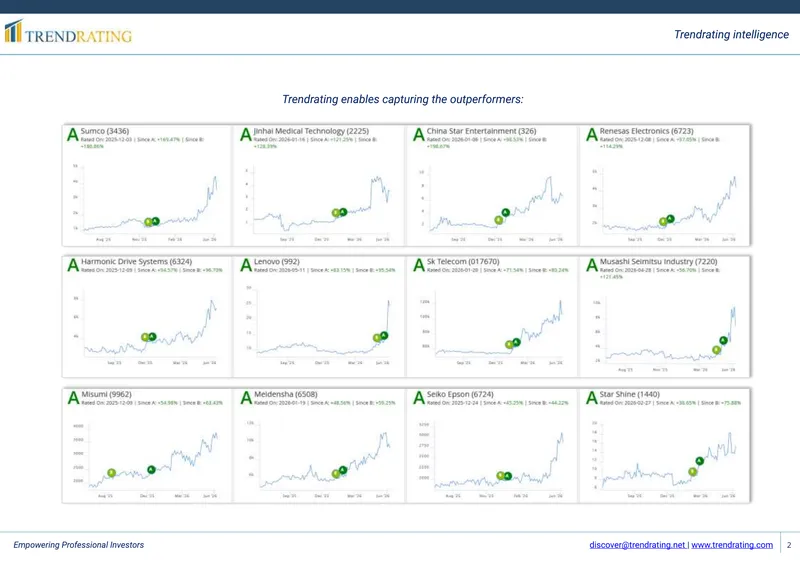Select the "Misumi (9962)" title
The image size is (800, 566).
point(106,395)
